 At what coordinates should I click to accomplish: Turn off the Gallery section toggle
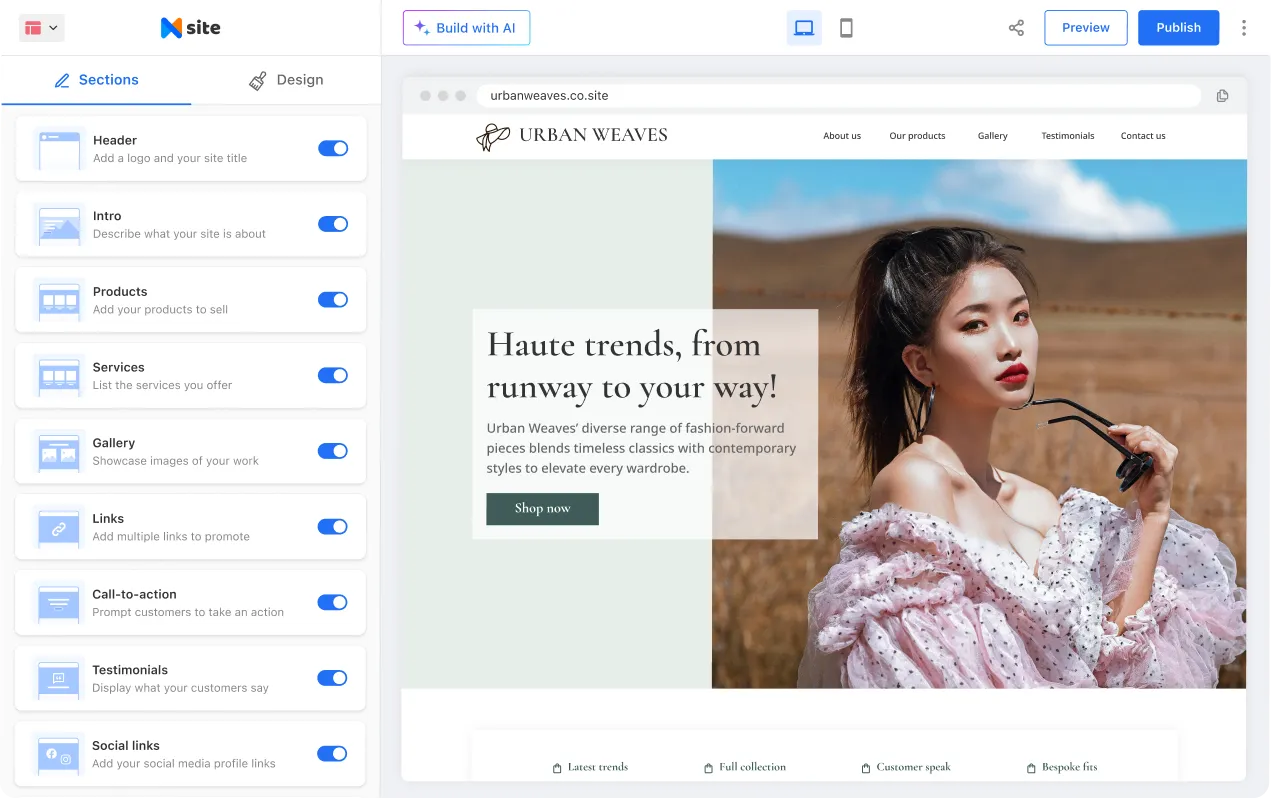(x=333, y=451)
